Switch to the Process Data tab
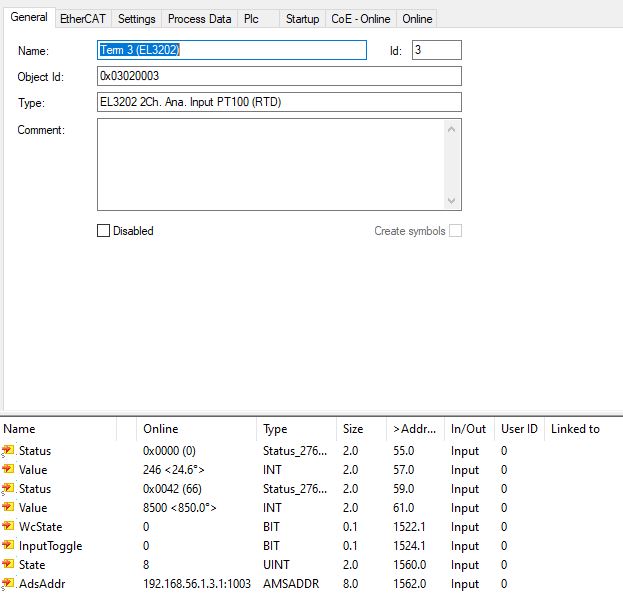This screenshot has width=623, height=612. 199,19
